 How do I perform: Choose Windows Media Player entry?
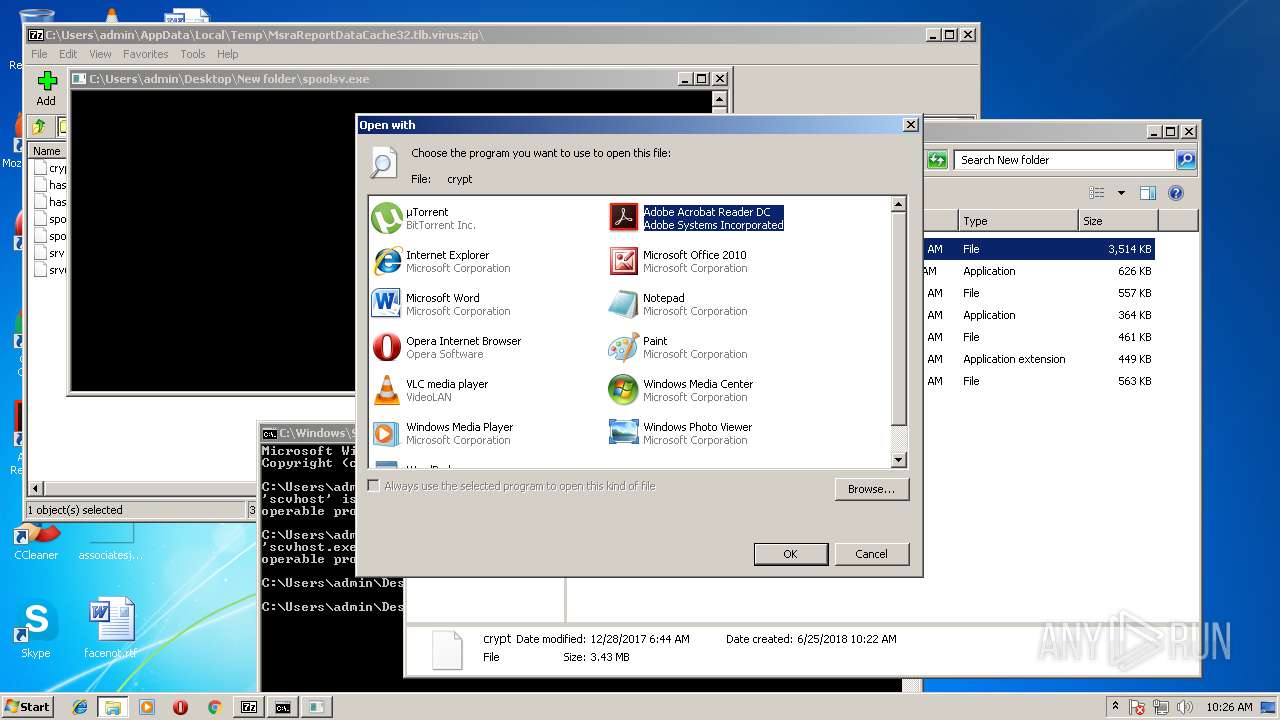coord(443,433)
